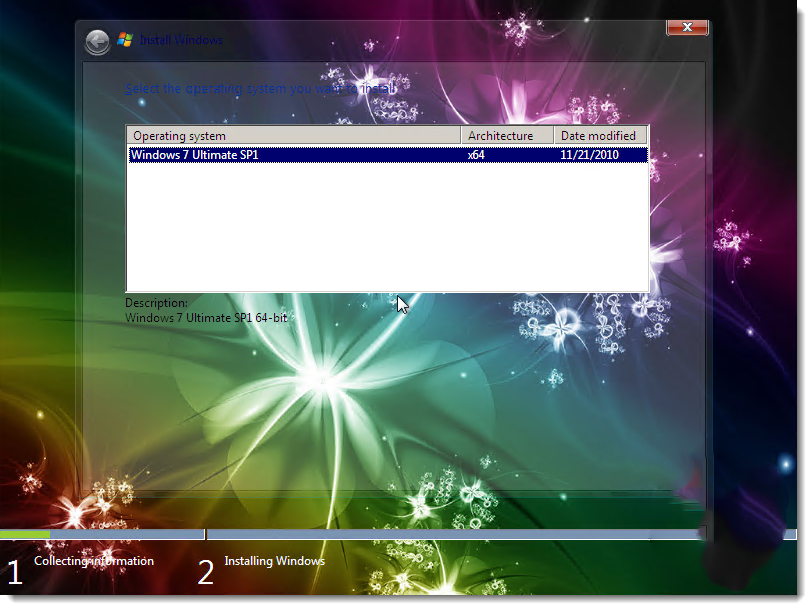Click the x64 architecture cell
Image resolution: width=812 pixels, height=610 pixels.
(x=476, y=155)
